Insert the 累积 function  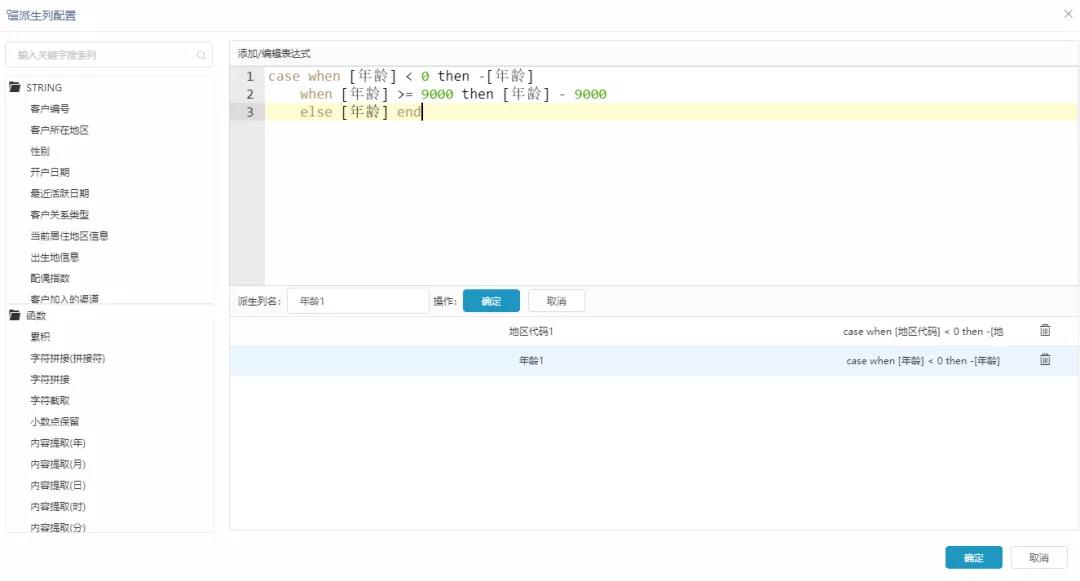point(40,337)
